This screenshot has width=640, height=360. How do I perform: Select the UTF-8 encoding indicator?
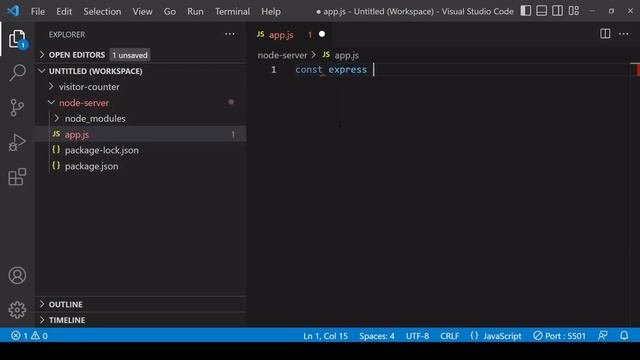[417, 336]
